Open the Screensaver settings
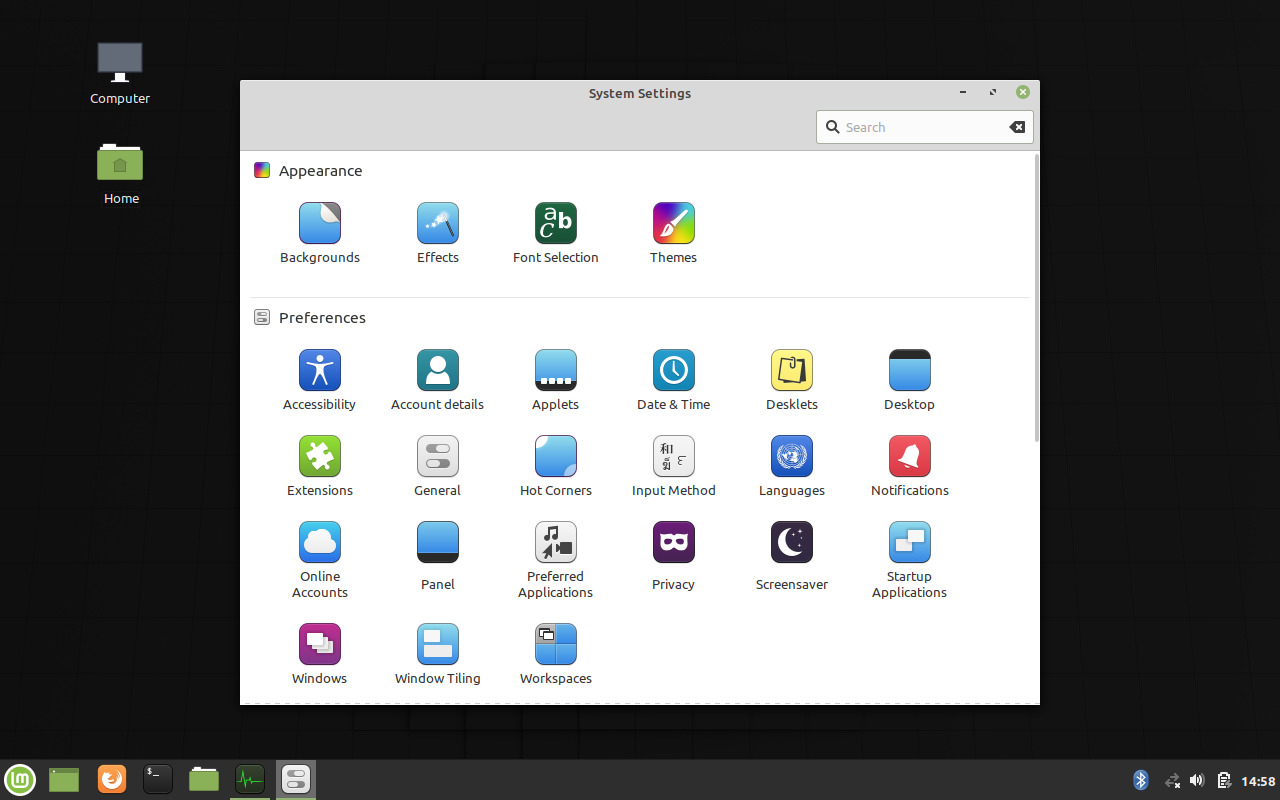Viewport: 1280px width, 800px height. click(792, 556)
